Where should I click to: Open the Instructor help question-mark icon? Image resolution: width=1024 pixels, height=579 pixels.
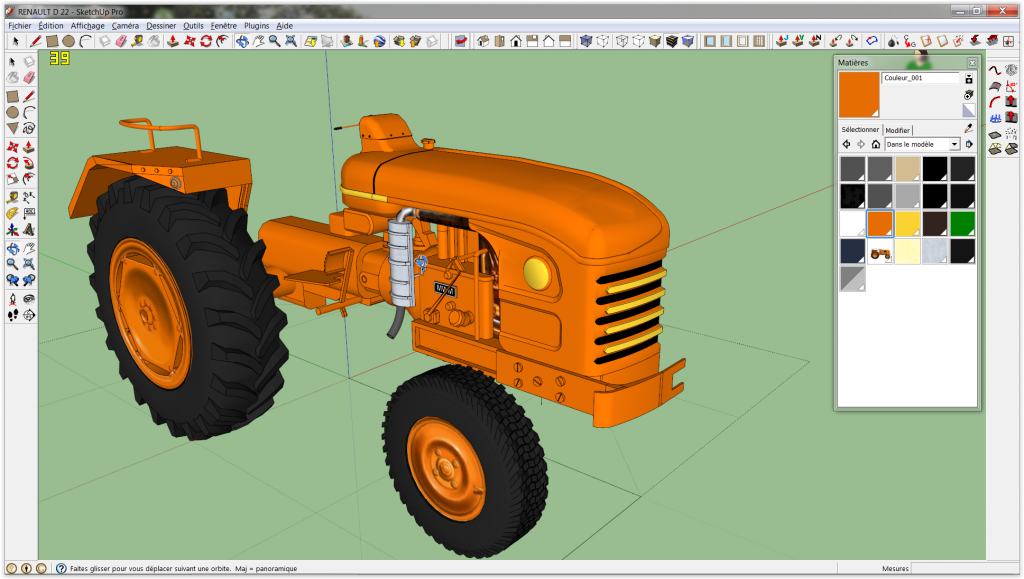(61, 569)
